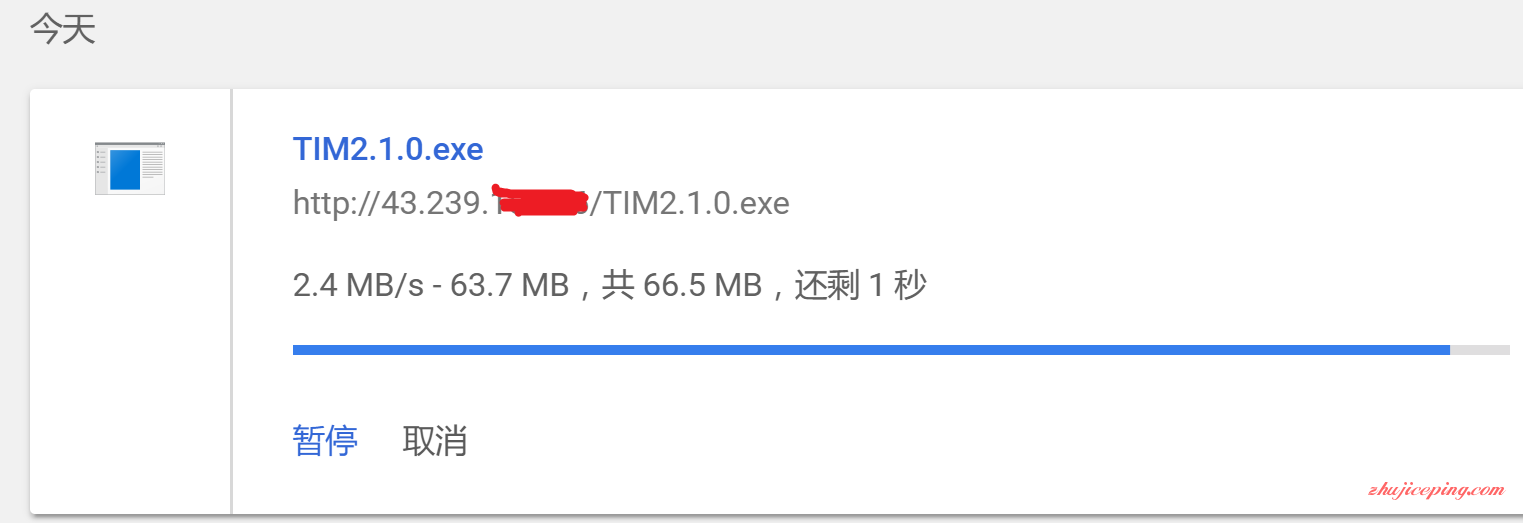Click empty white space below the file icon

point(130,350)
